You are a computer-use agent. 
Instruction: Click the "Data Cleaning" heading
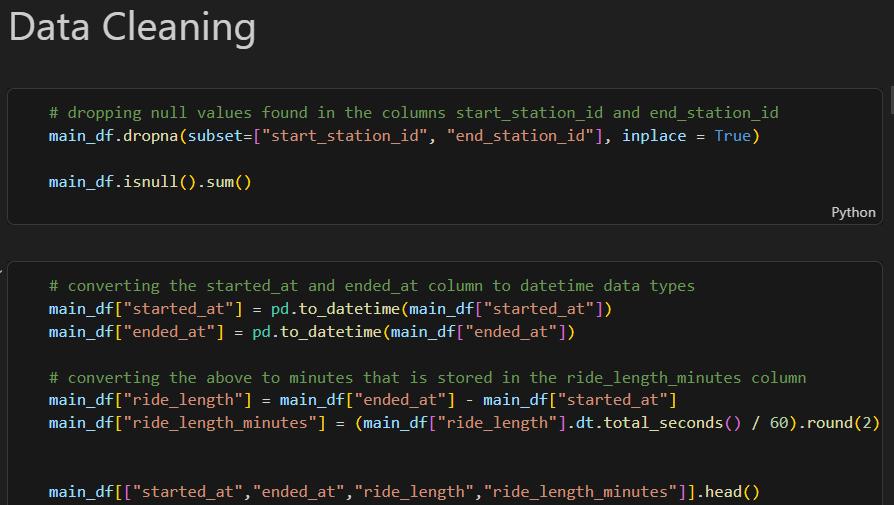(132, 27)
